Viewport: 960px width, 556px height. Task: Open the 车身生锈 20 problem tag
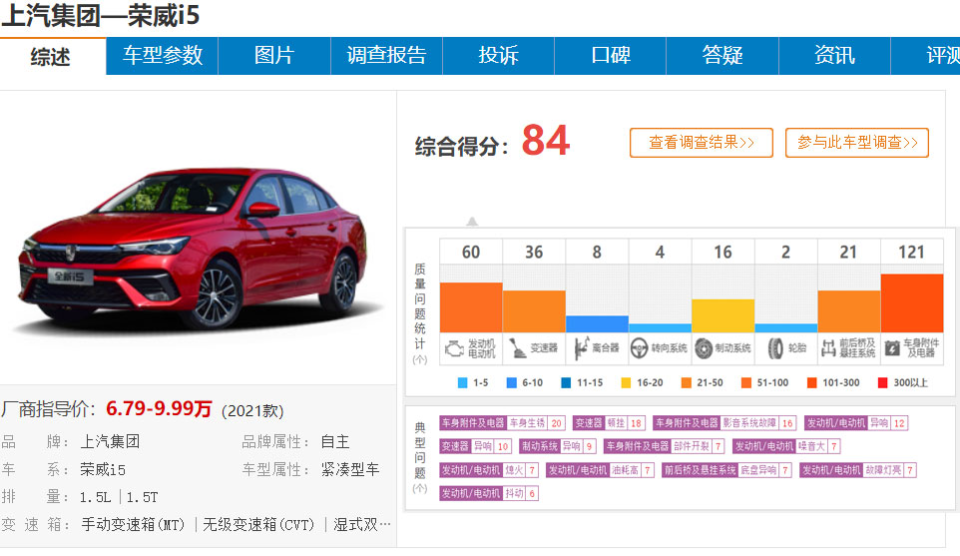coord(502,423)
